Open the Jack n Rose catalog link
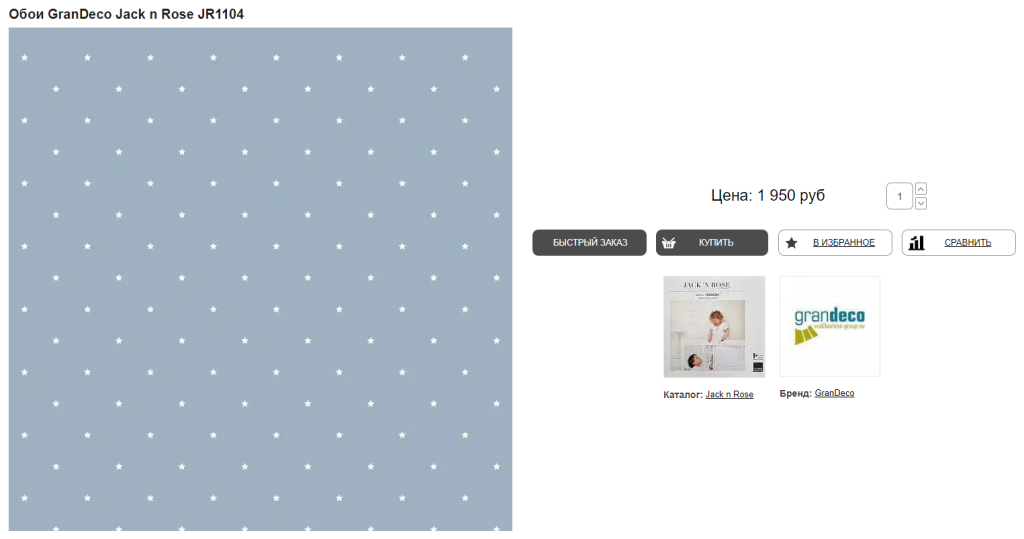 coord(729,395)
